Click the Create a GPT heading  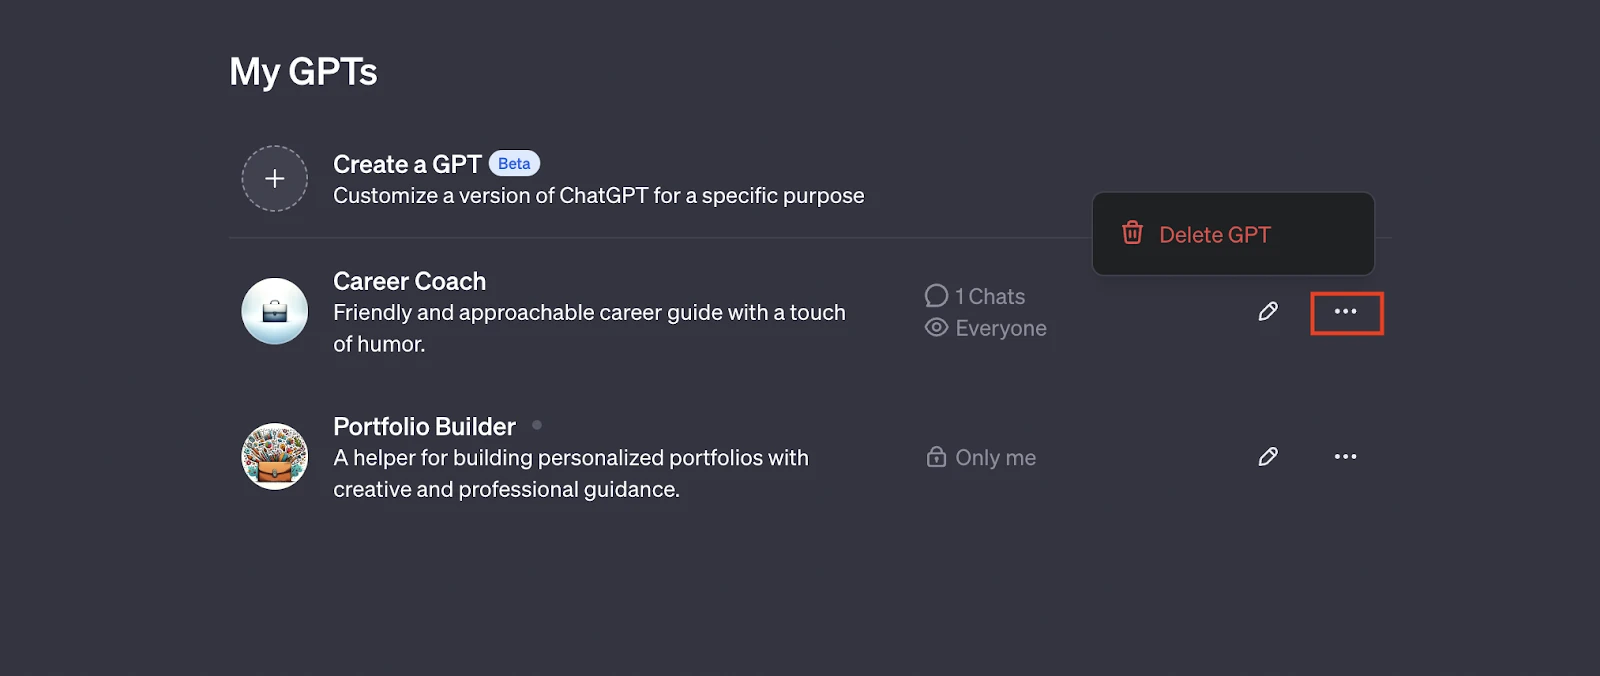click(x=407, y=164)
